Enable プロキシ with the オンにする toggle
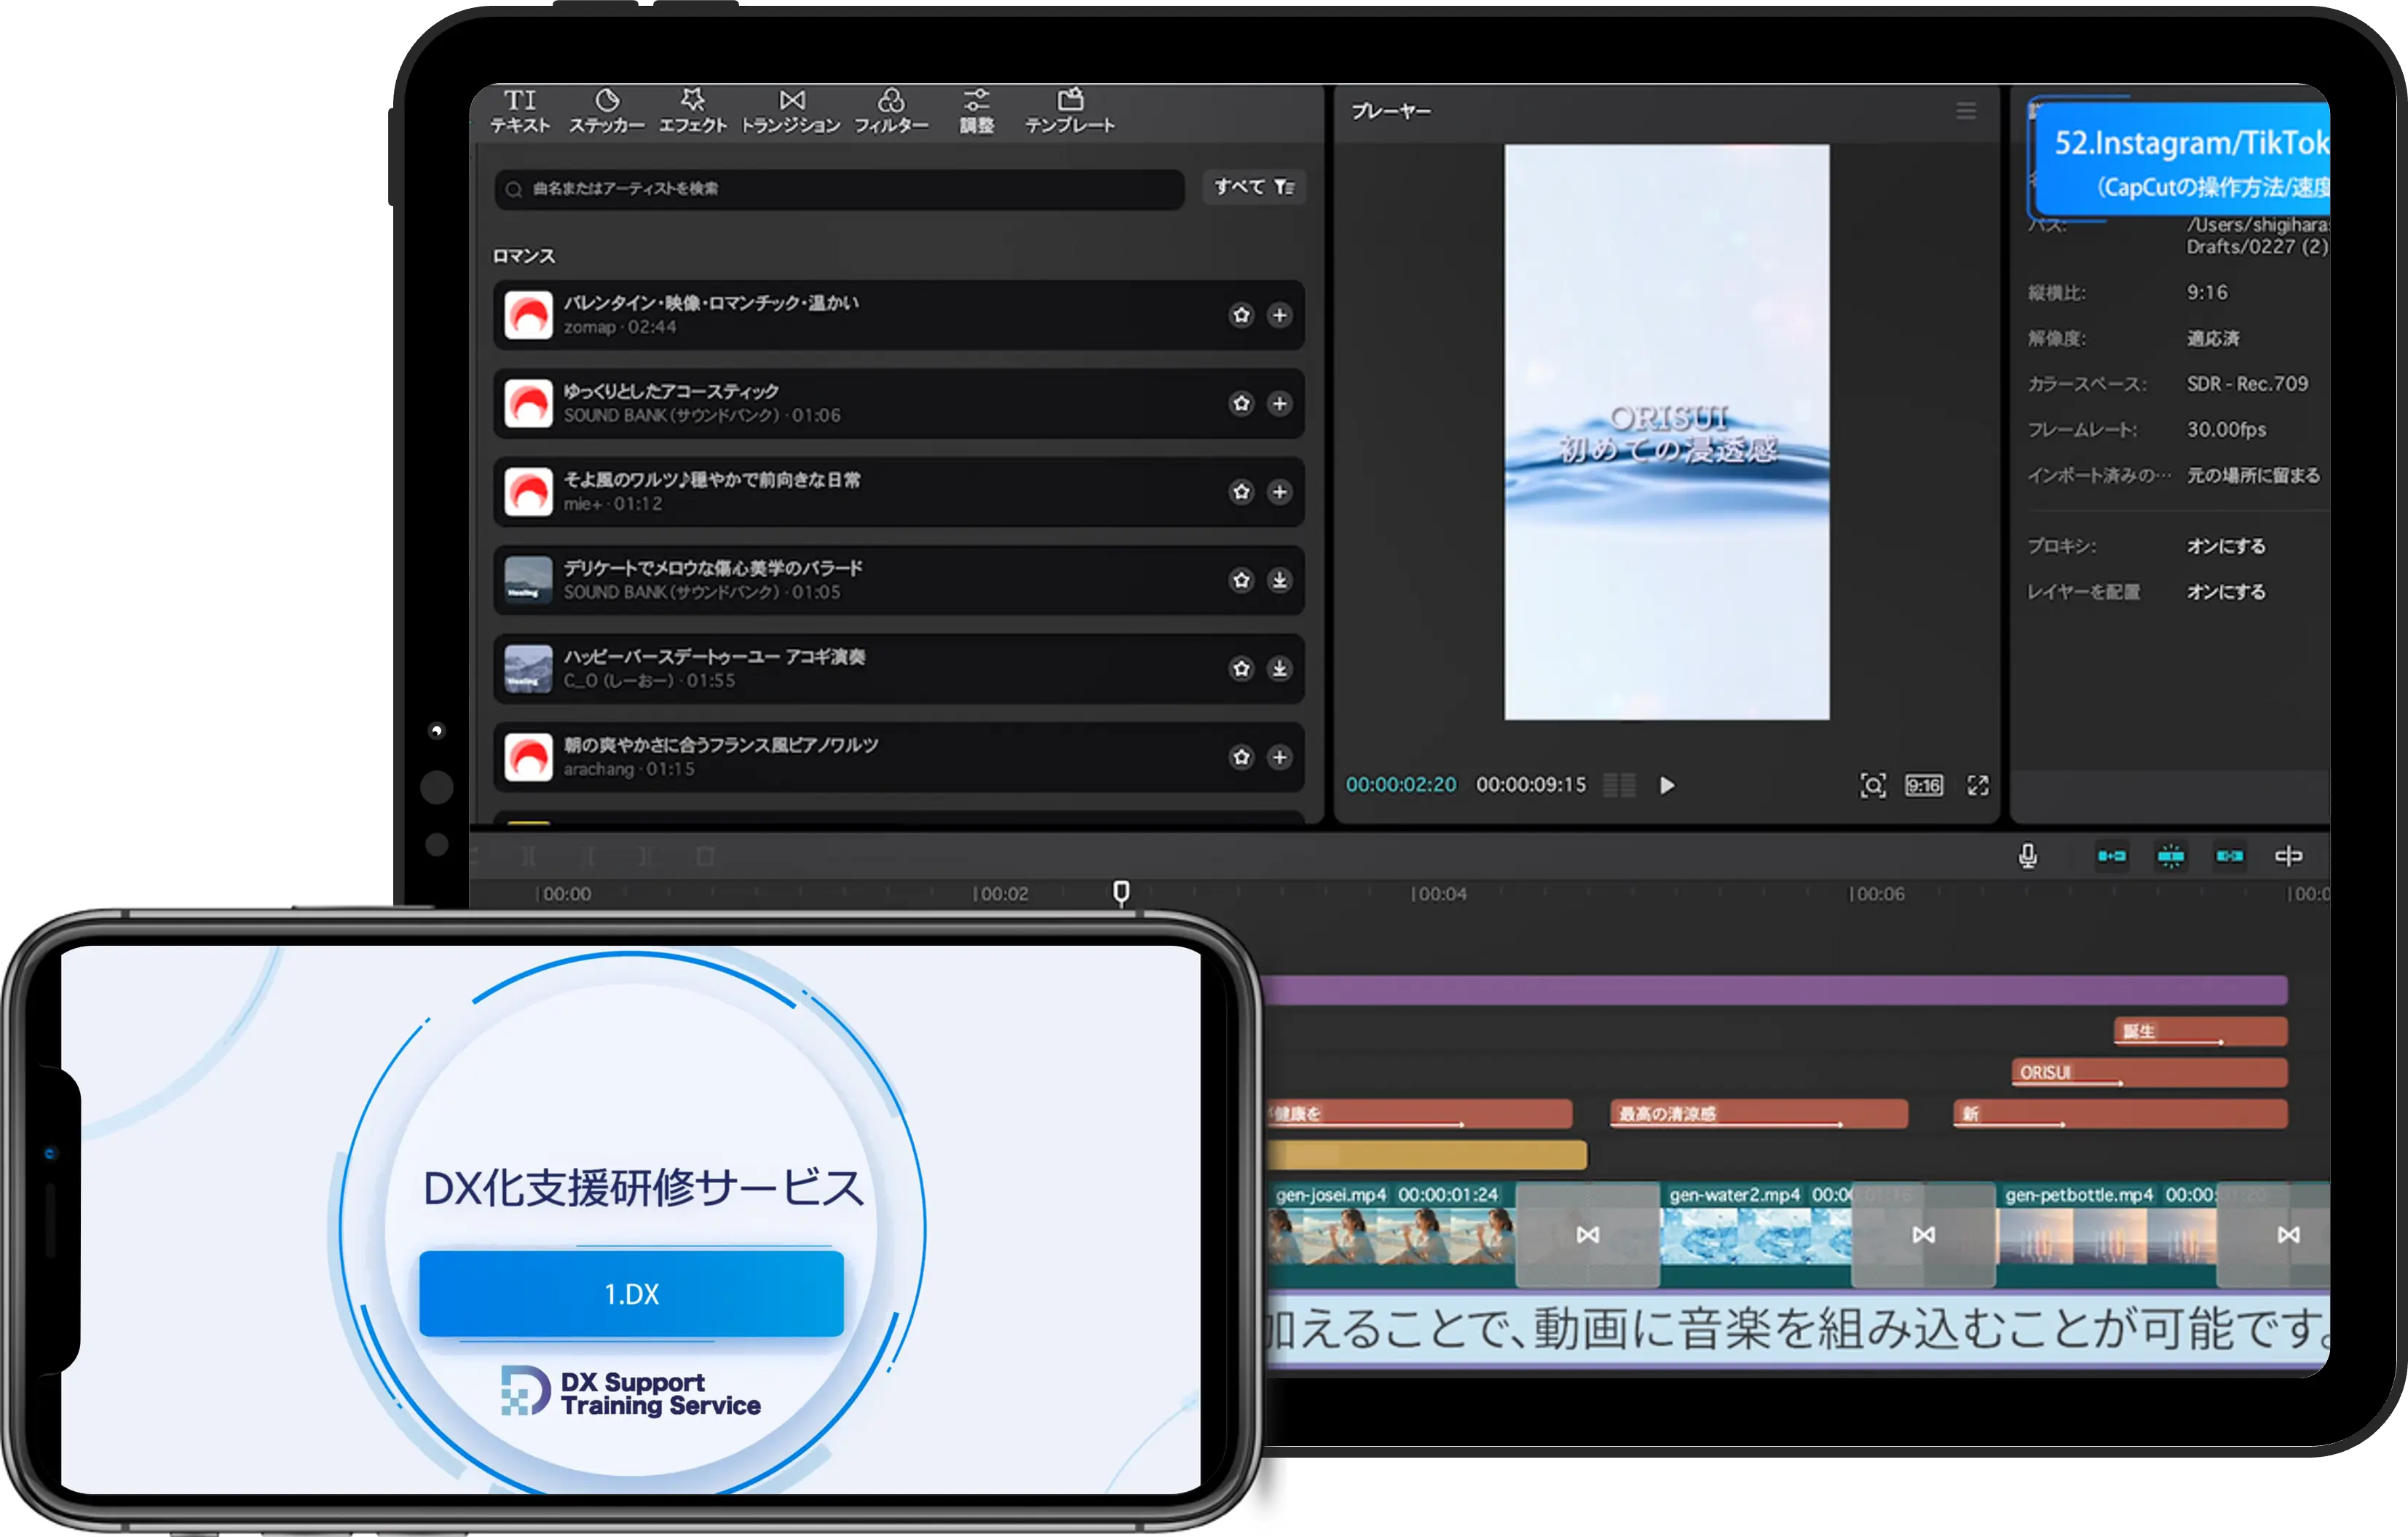This screenshot has width=2408, height=1537. point(2228,546)
